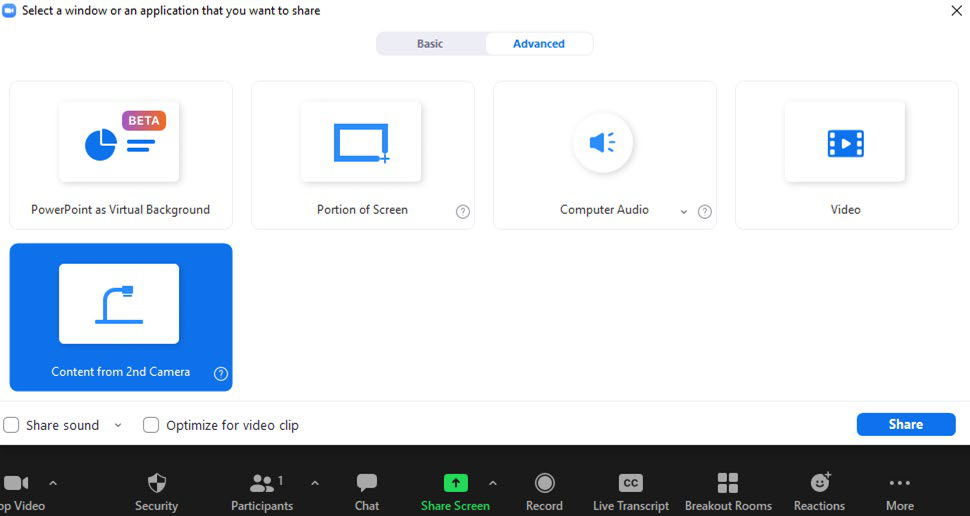The image size is (970, 516).
Task: Open help icon next to Computer Audio
Action: [705, 212]
